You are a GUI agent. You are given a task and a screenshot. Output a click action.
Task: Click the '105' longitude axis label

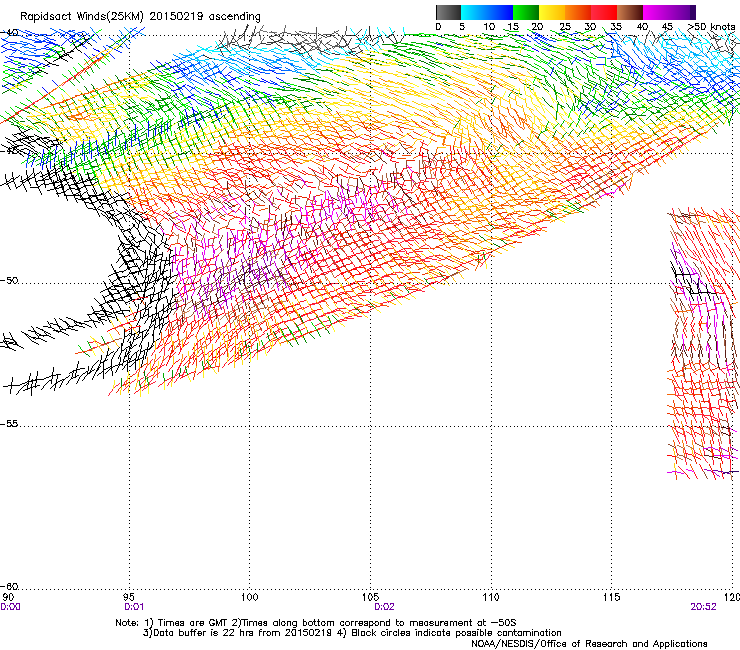click(370, 598)
